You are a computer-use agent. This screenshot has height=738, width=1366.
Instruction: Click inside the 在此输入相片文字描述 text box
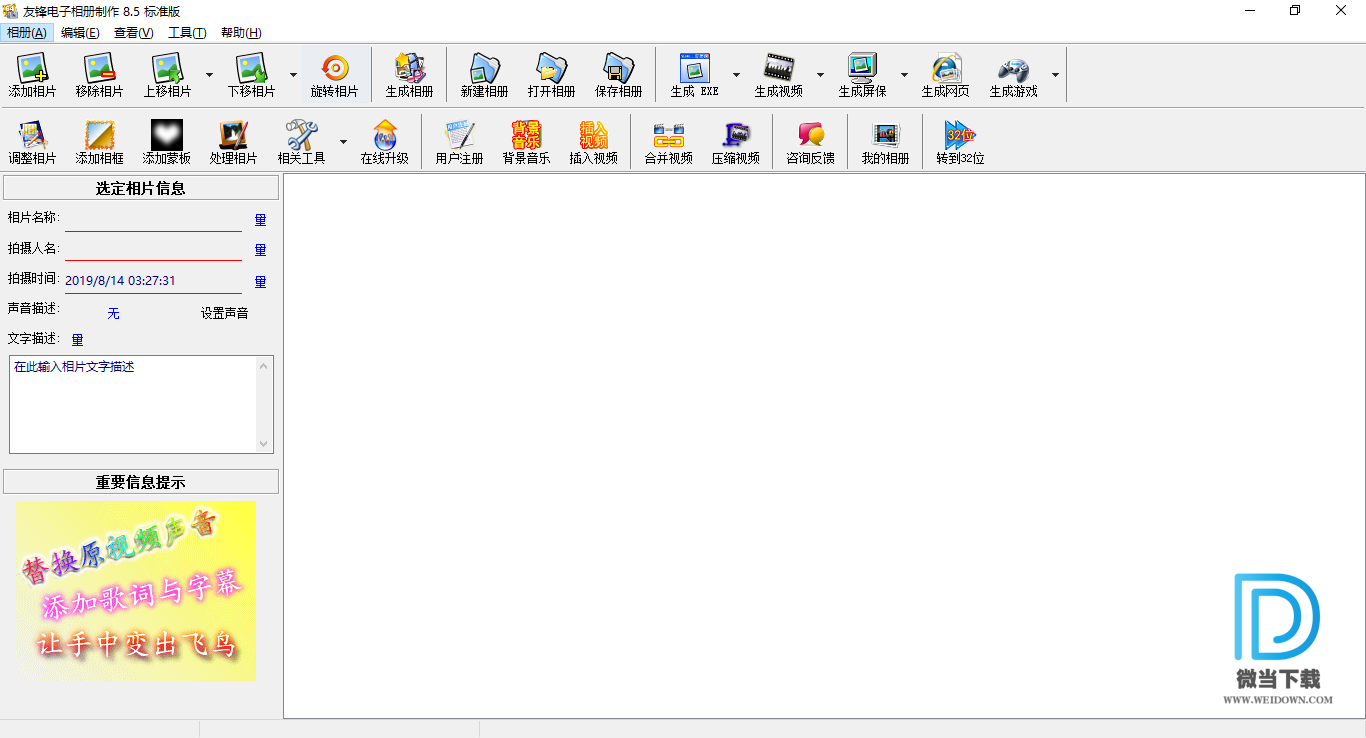133,404
